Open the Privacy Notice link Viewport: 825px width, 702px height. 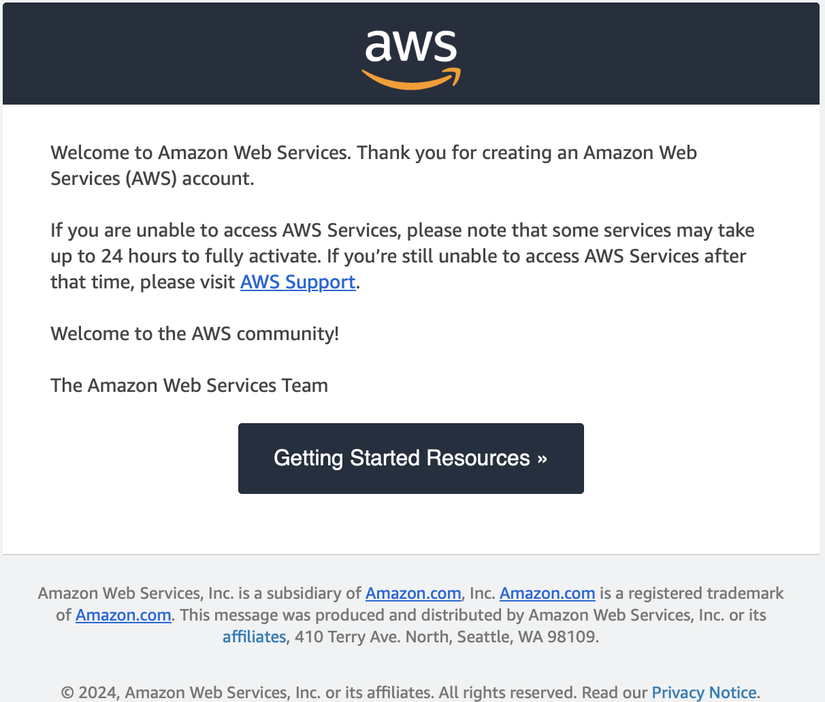(704, 692)
